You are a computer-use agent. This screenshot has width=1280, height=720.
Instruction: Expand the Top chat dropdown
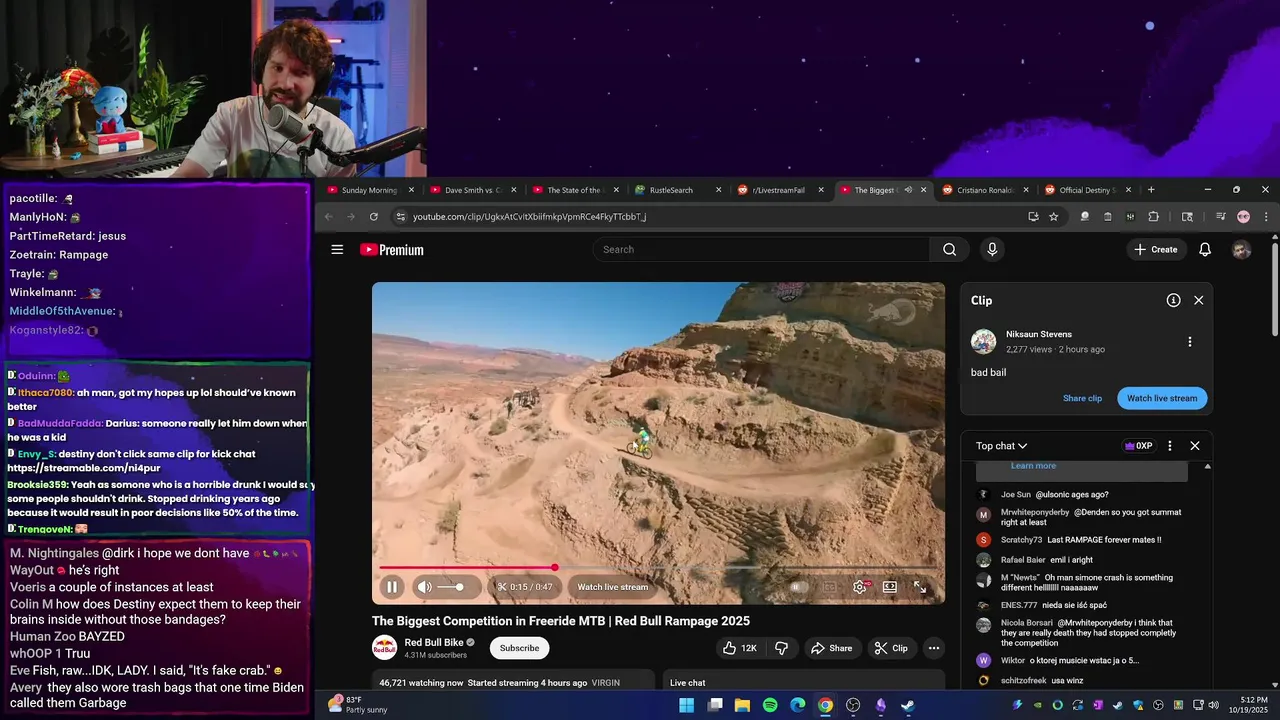tap(1002, 446)
